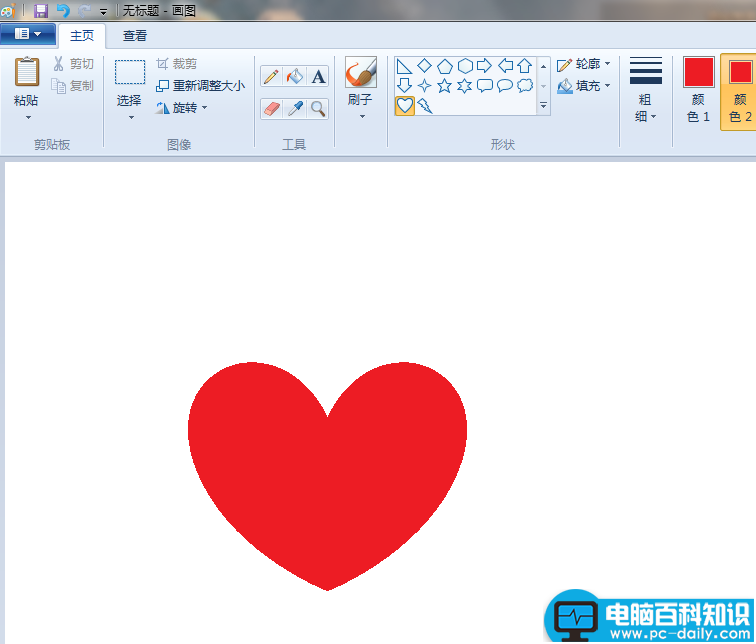The image size is (756, 644).
Task: Open the 轮廓 outline dropdown
Action: coord(583,64)
